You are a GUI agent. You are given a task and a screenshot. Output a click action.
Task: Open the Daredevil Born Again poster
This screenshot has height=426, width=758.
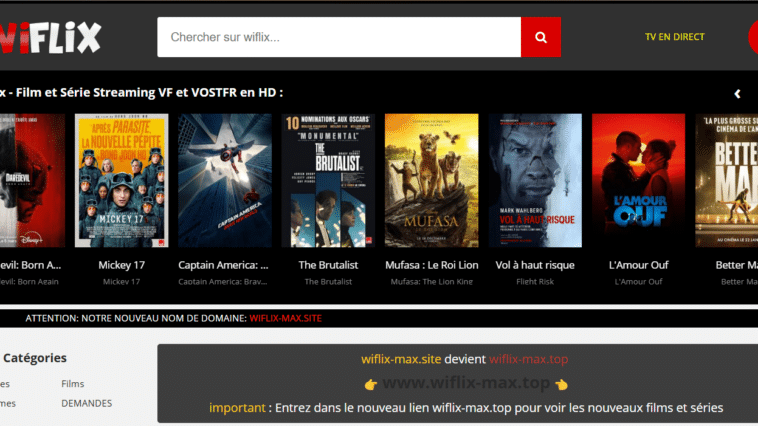pyautogui.click(x=32, y=180)
